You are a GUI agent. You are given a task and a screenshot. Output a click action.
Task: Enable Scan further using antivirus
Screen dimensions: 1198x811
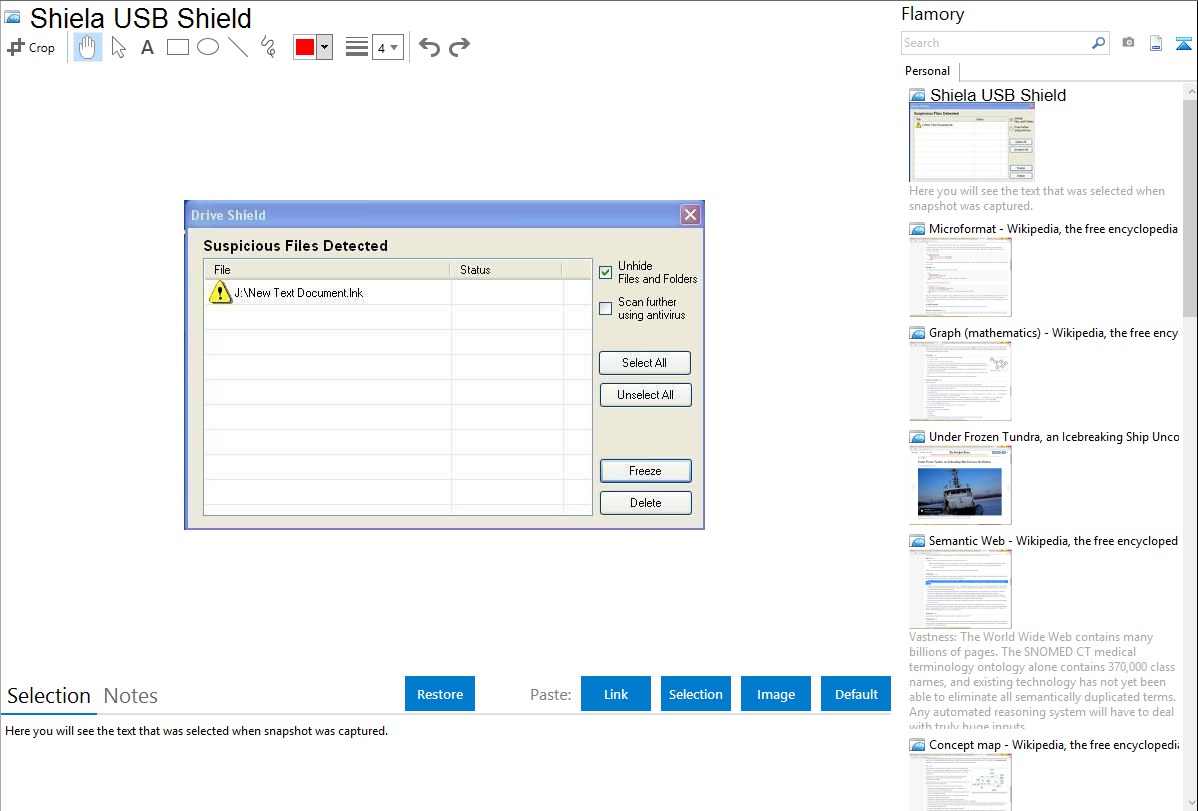[606, 308]
